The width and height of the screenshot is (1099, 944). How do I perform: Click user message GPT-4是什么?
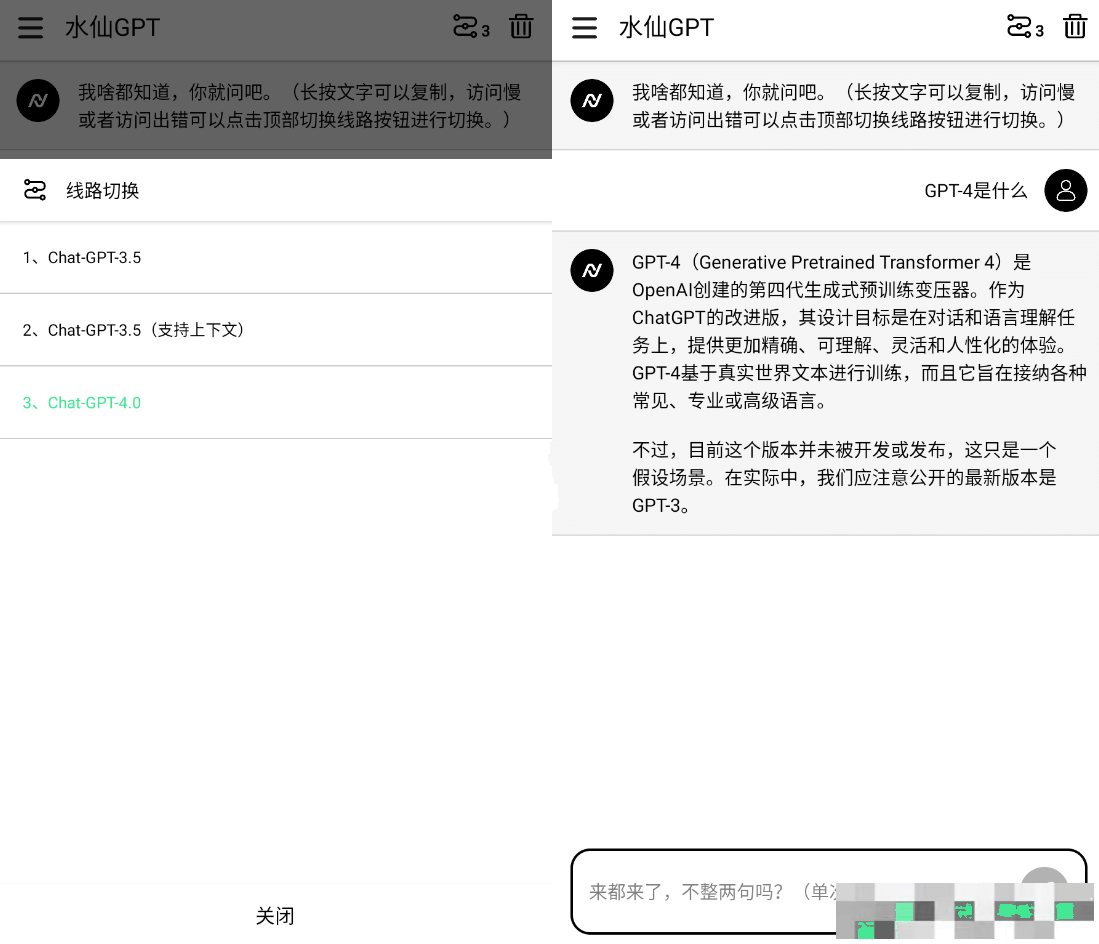click(976, 191)
